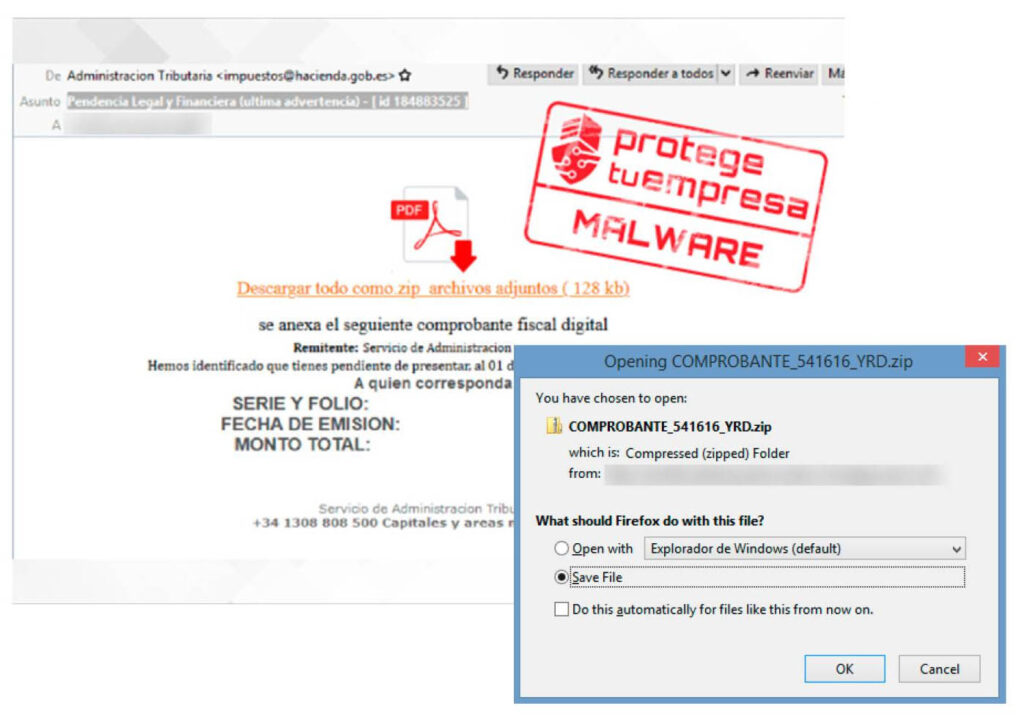Select the Open with radio button
The width and height of the screenshot is (1024, 722).
coord(561,548)
